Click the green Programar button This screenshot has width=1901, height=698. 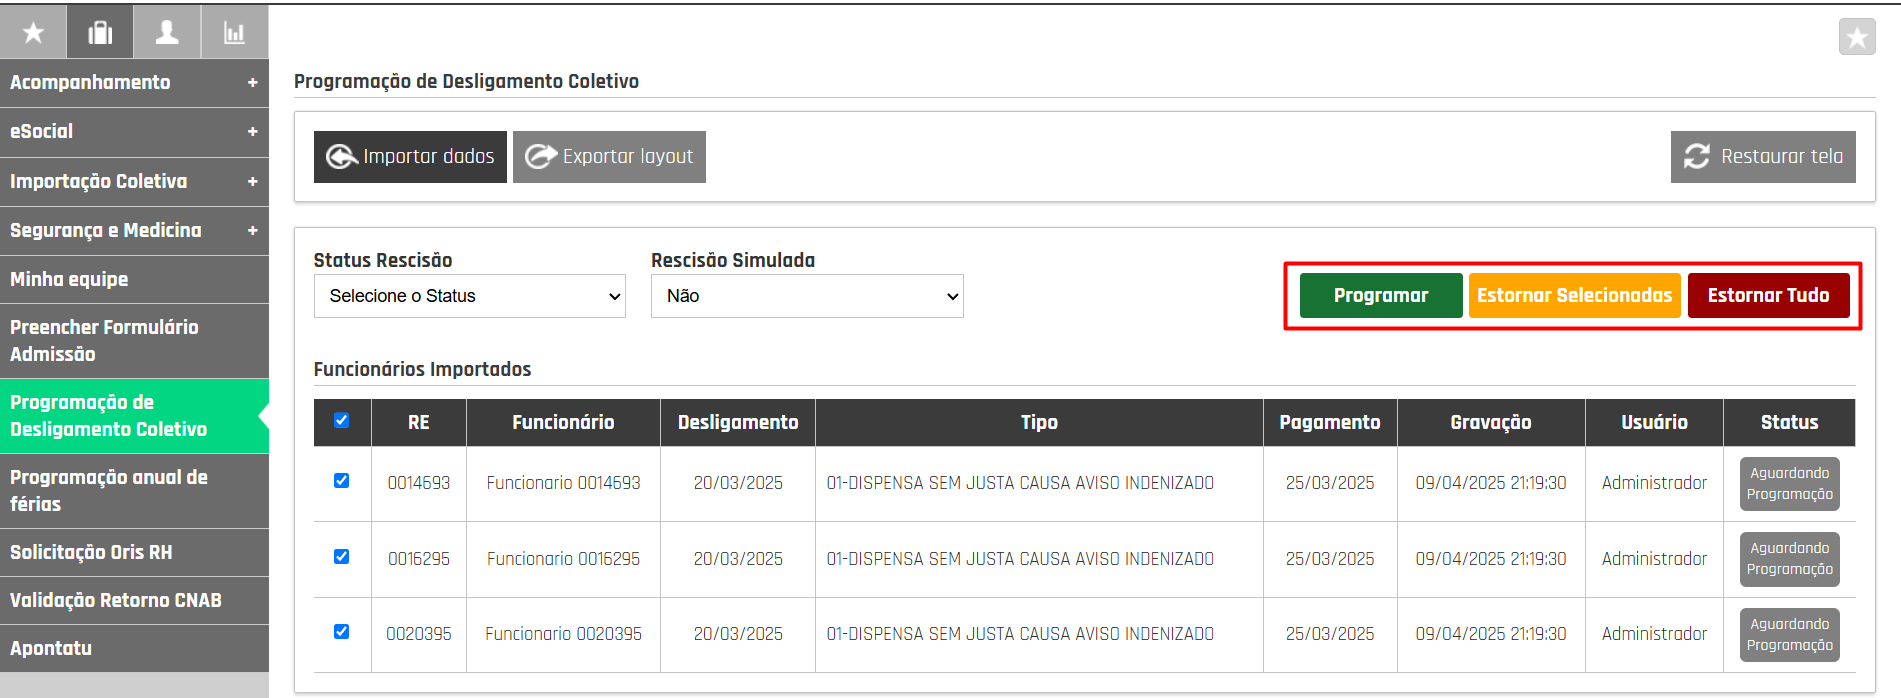click(x=1381, y=296)
